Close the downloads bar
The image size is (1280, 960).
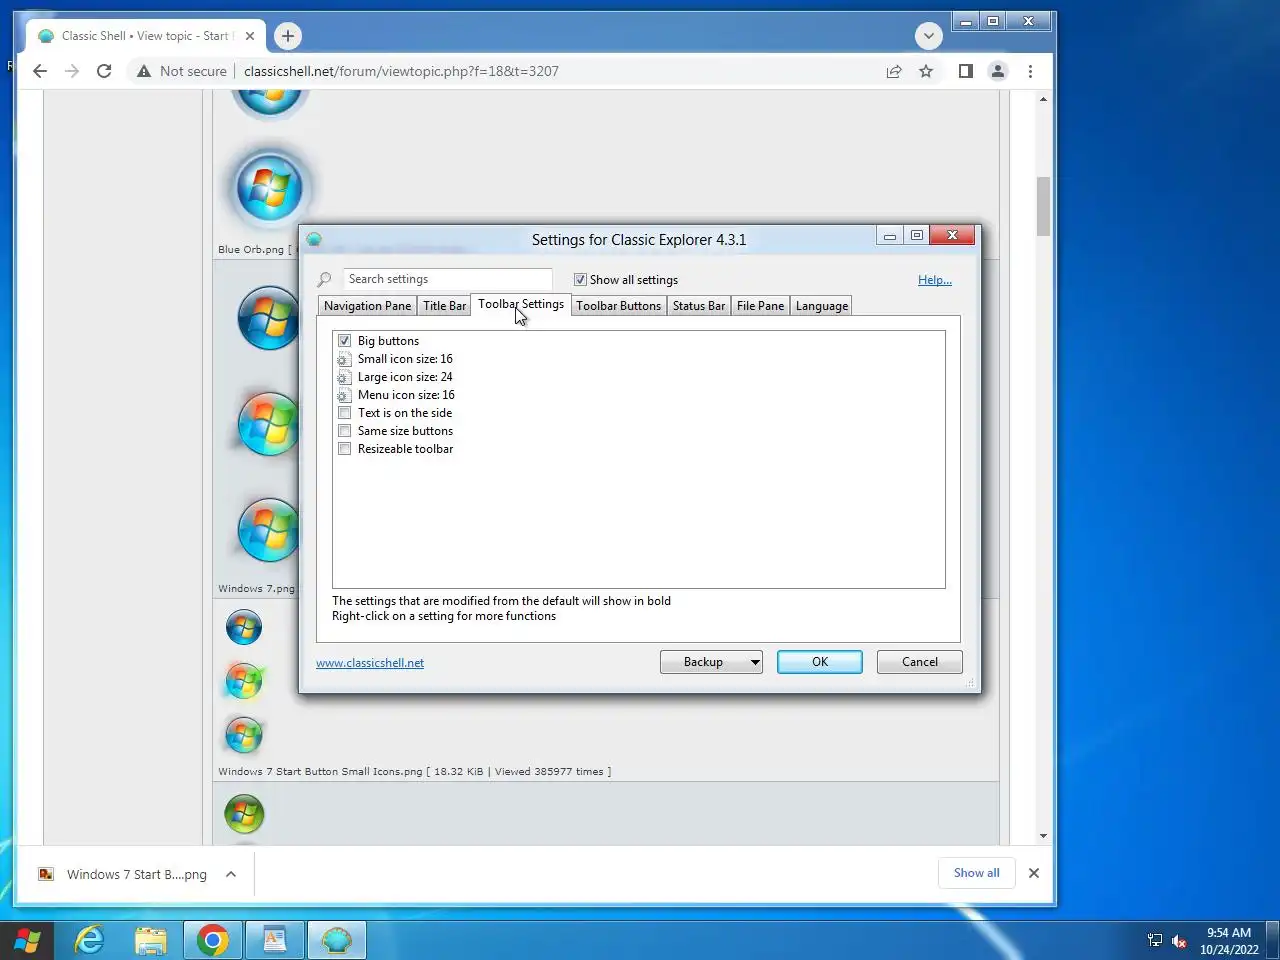pos(1034,873)
